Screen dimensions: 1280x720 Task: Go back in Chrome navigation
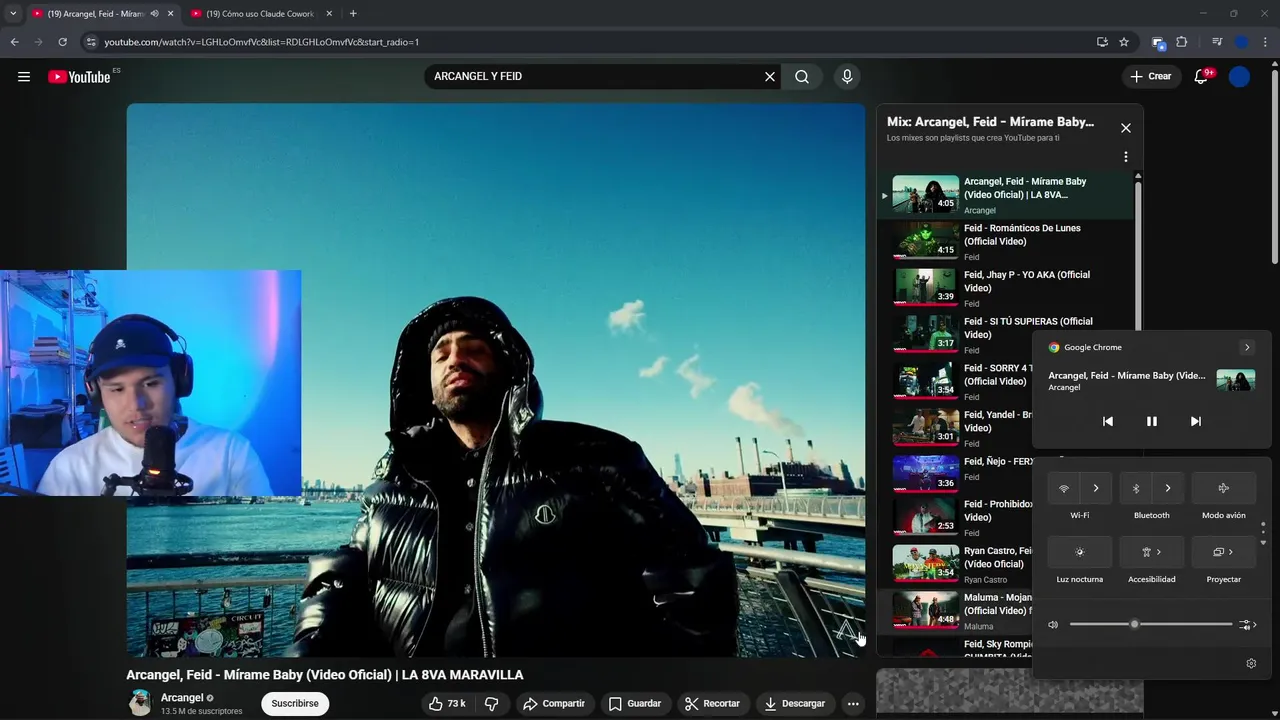coord(14,42)
